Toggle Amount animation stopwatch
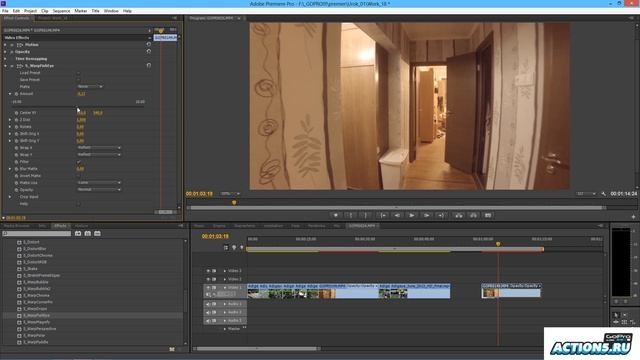Image resolution: width=640 pixels, height=360 pixels. pyautogui.click(x=17, y=94)
